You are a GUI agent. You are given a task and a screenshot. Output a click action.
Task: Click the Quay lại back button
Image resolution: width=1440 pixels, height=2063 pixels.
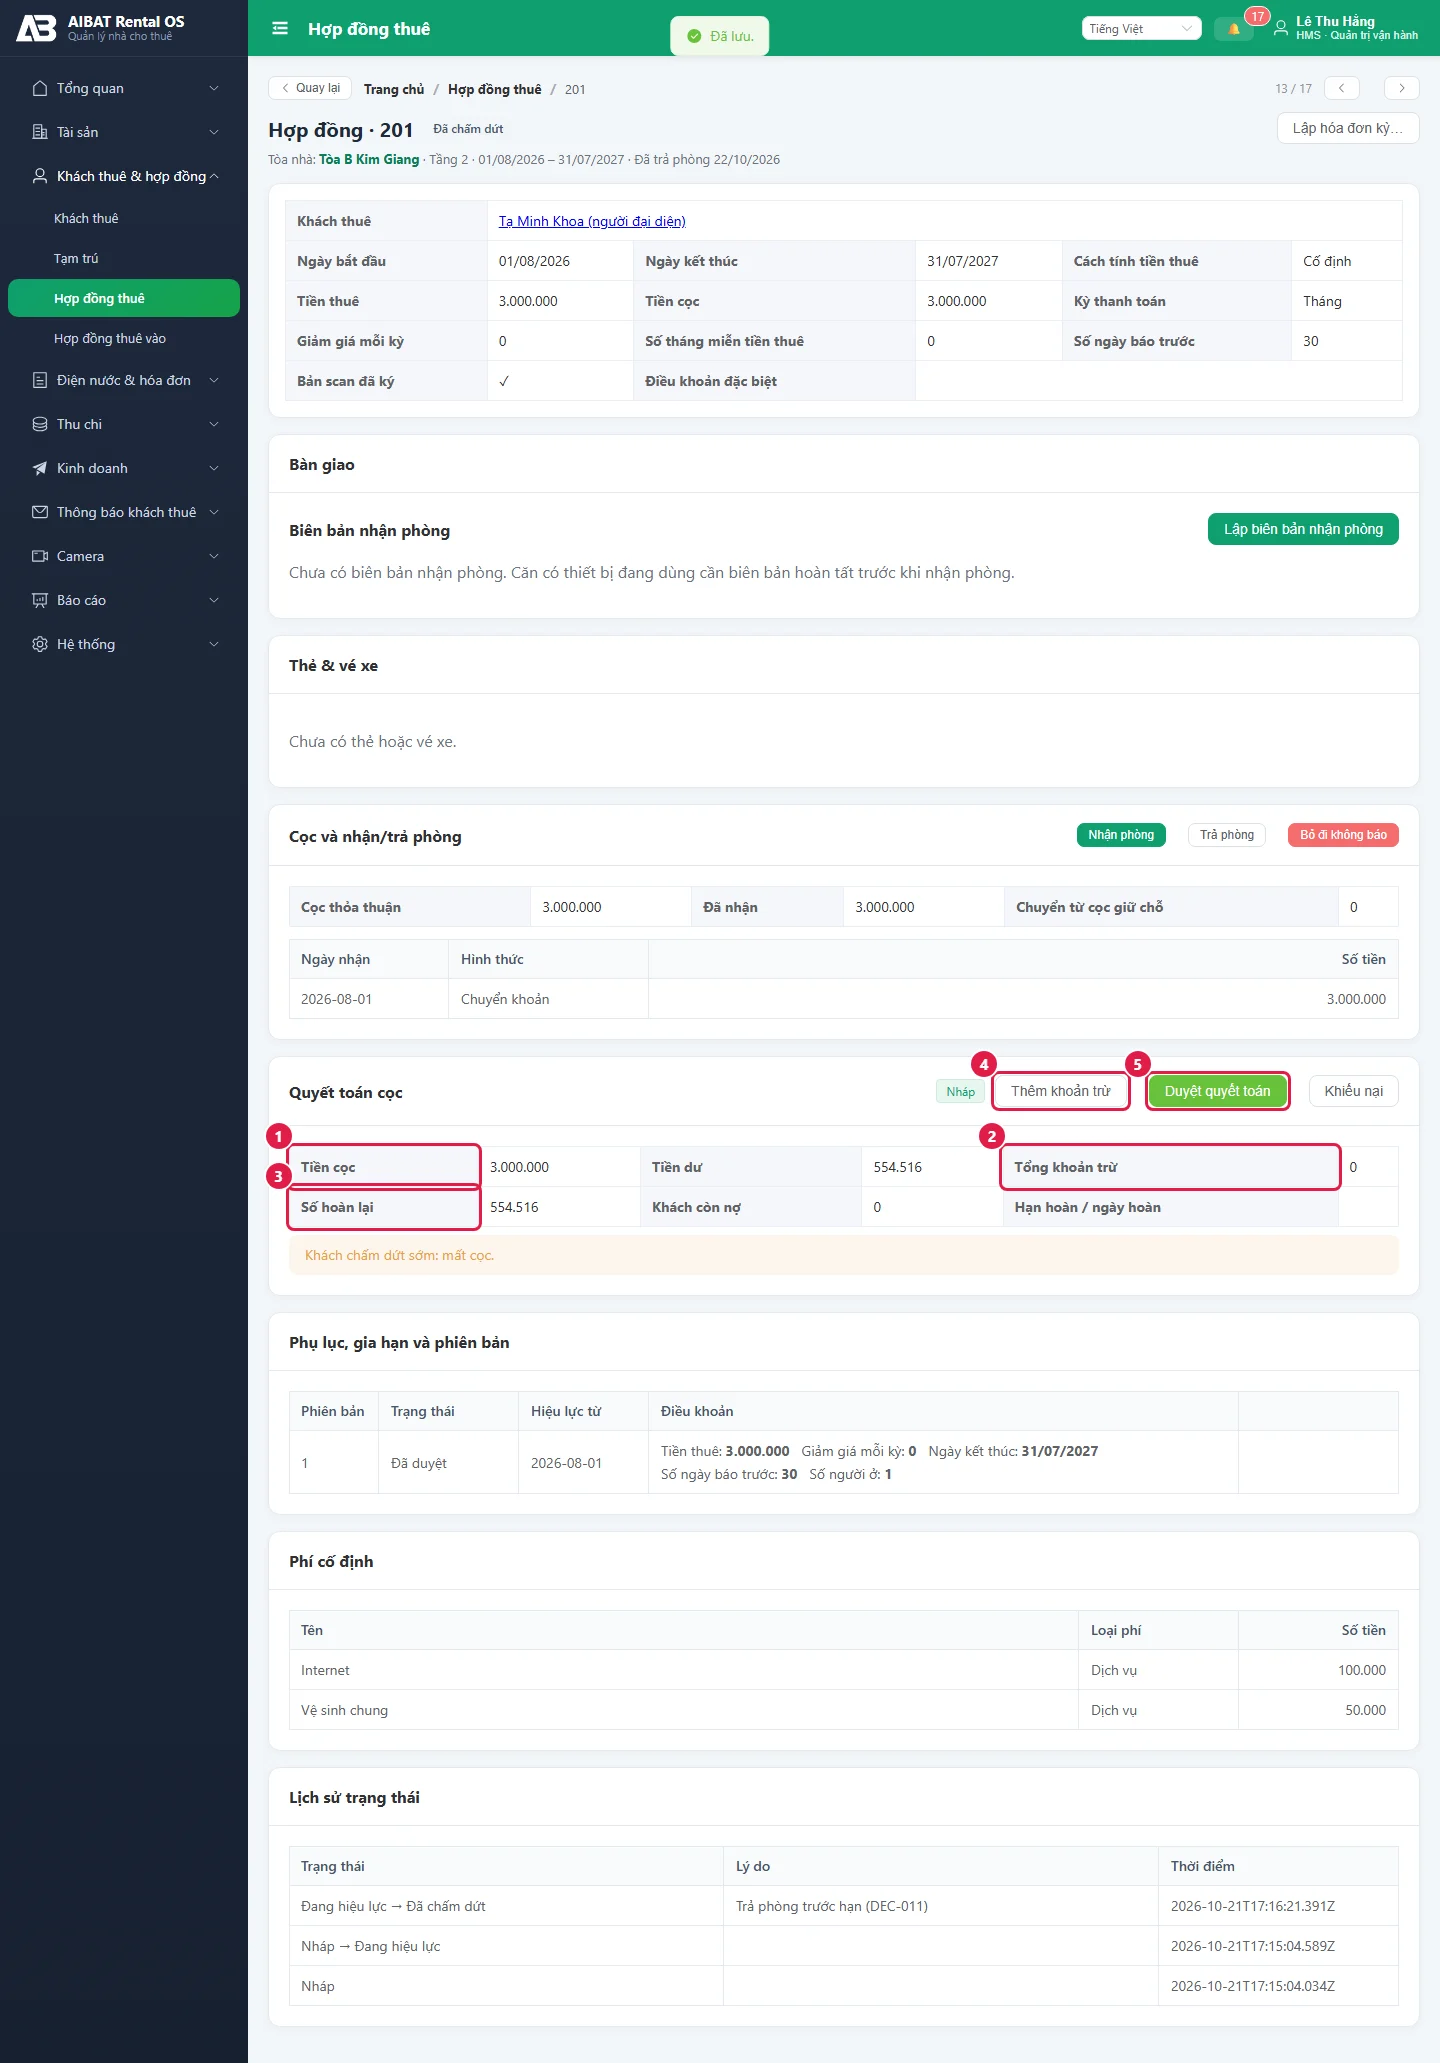pos(310,88)
